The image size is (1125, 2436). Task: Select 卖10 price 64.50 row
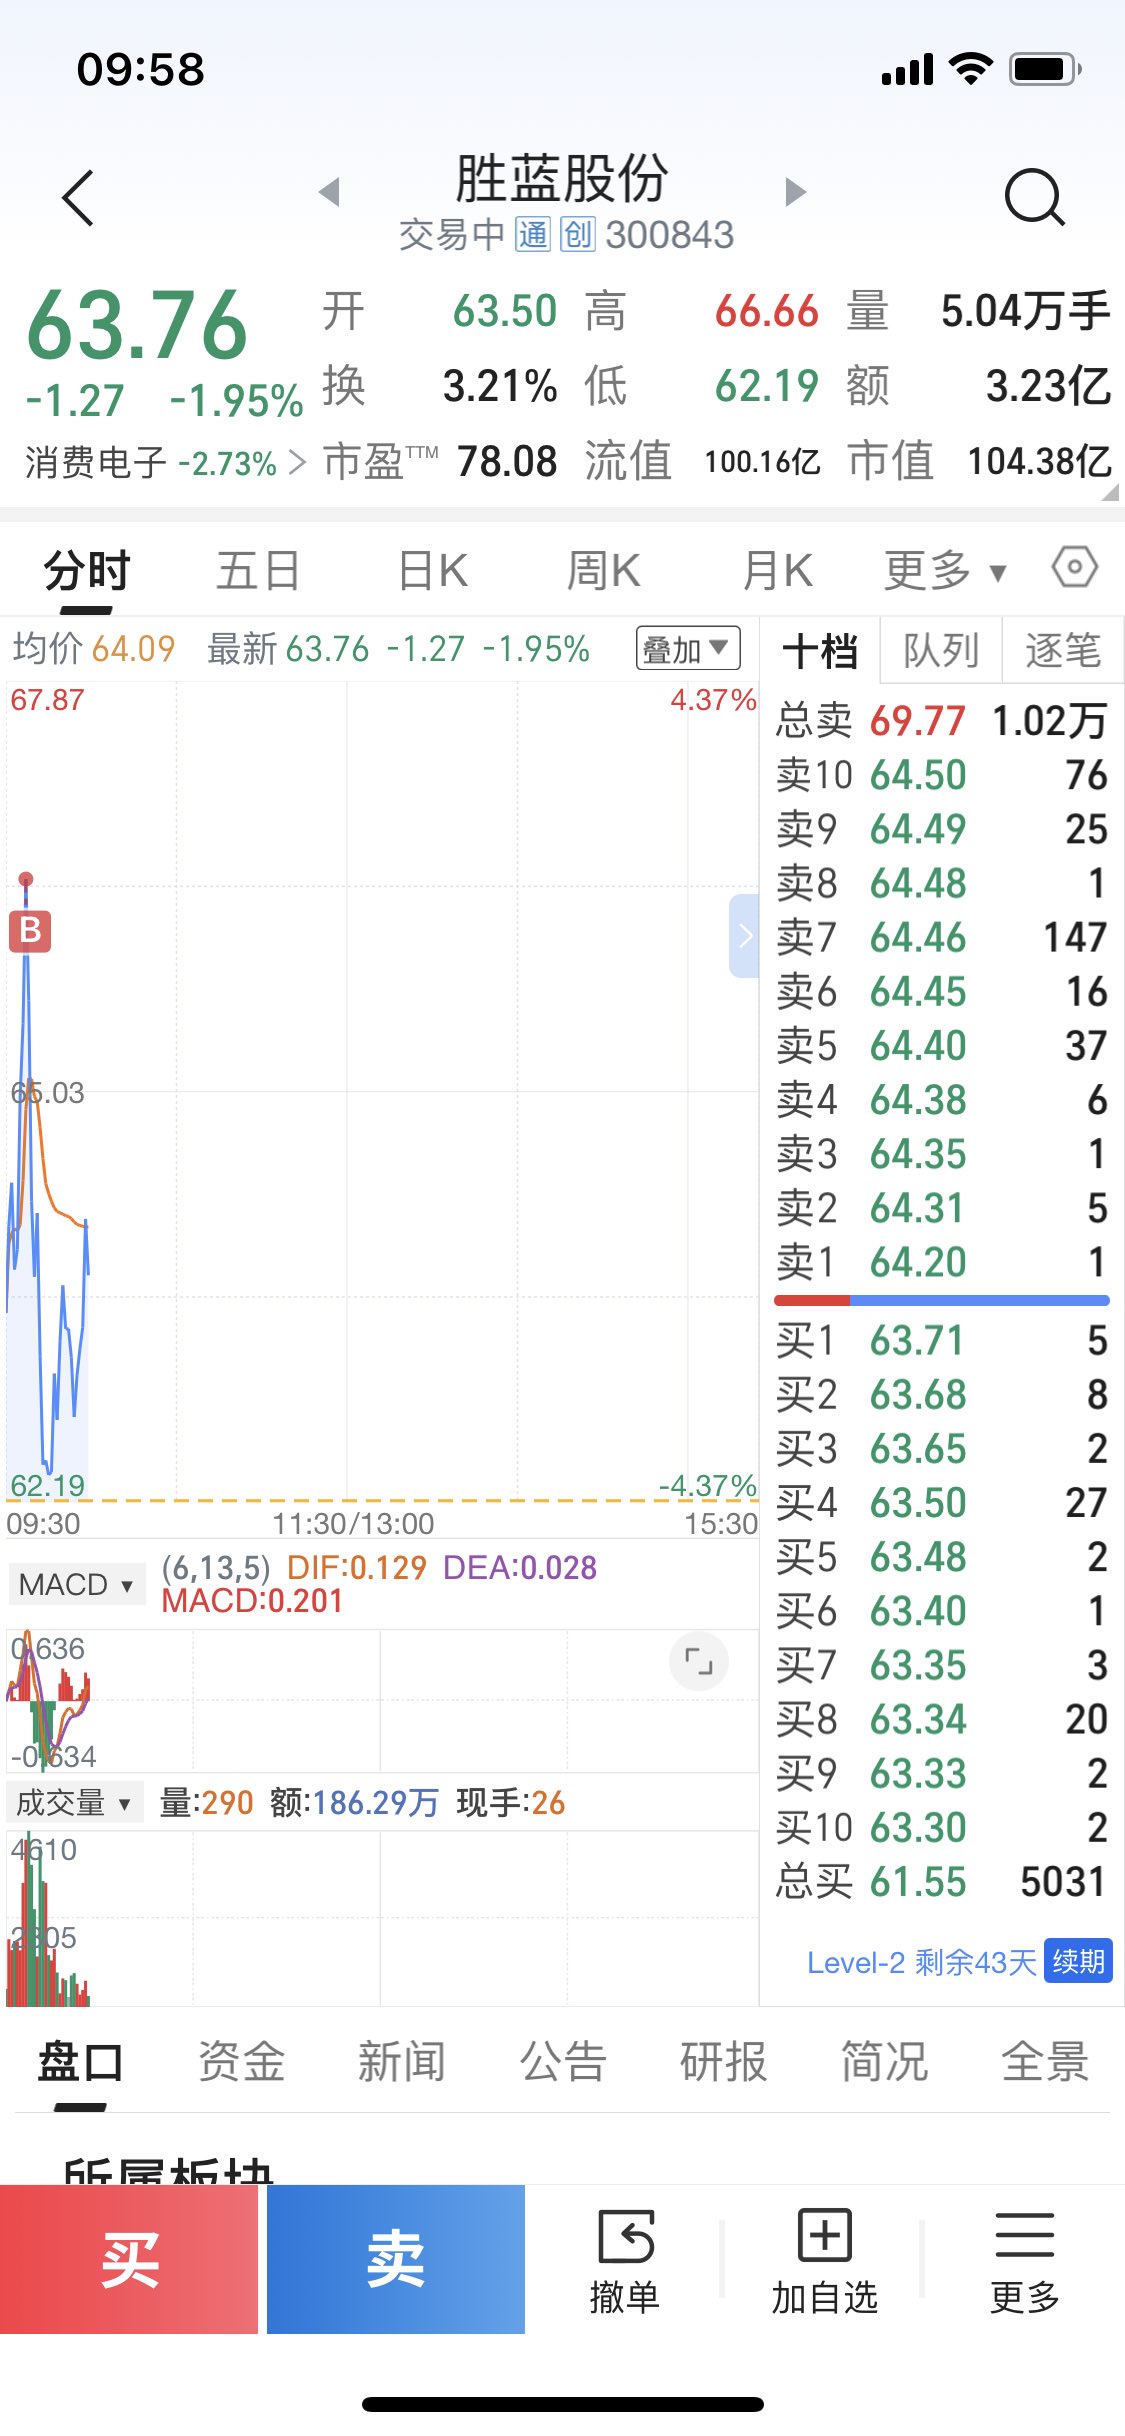[x=942, y=775]
